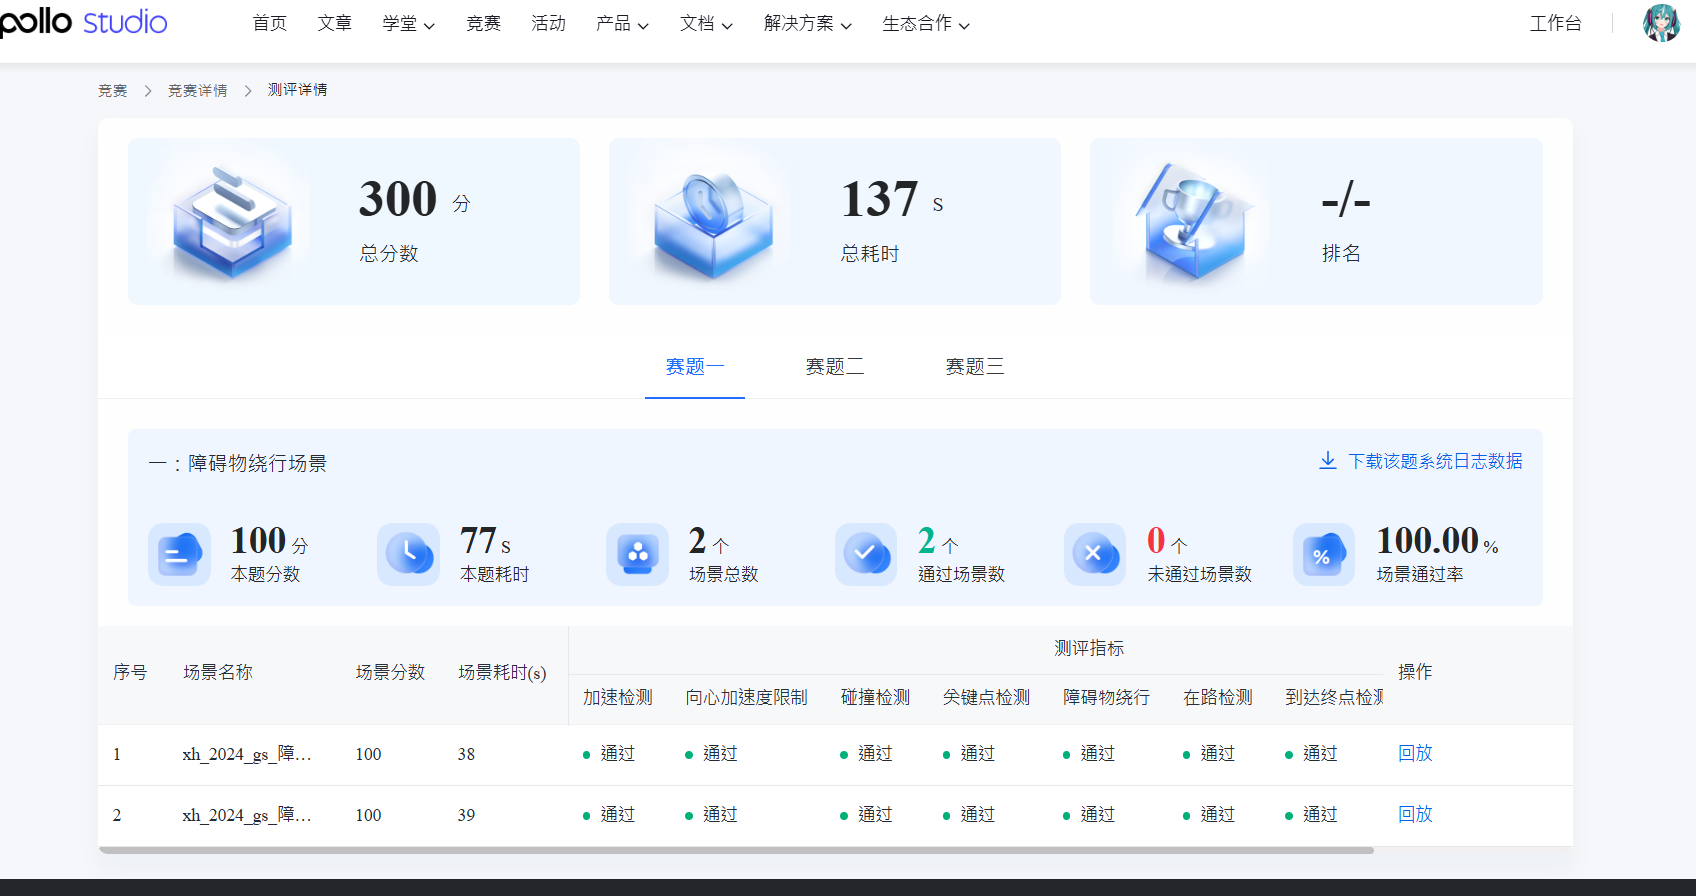Click the download log arrow icon
The height and width of the screenshot is (896, 1696).
click(x=1327, y=461)
